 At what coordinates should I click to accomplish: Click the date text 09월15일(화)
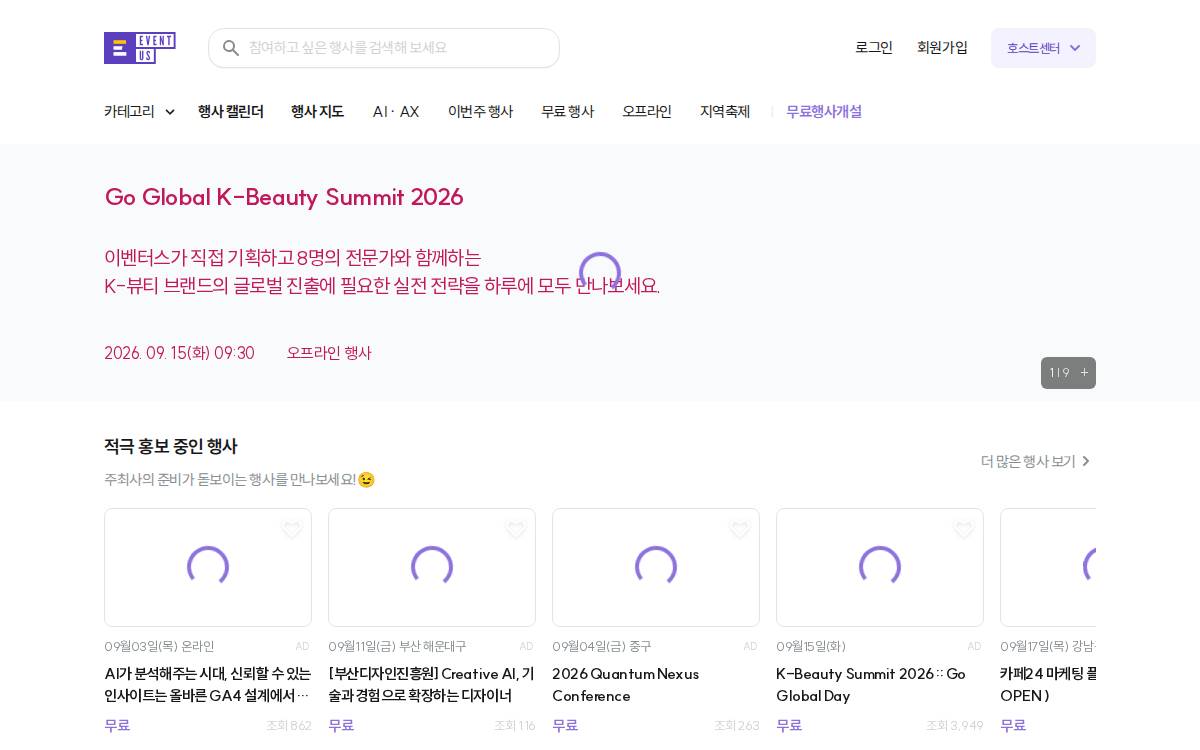(811, 647)
